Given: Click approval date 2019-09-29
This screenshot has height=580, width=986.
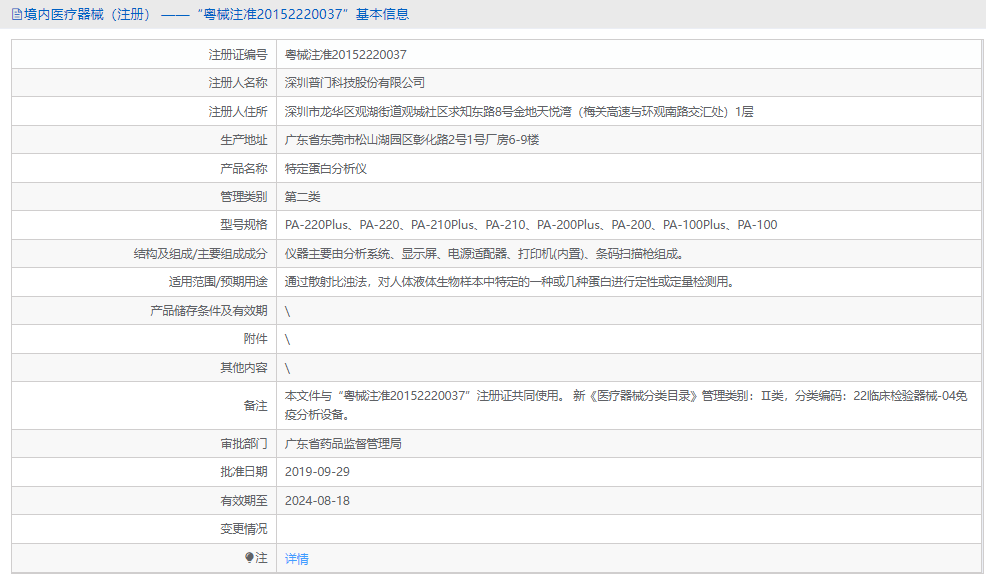Looking at the screenshot, I should [x=318, y=472].
